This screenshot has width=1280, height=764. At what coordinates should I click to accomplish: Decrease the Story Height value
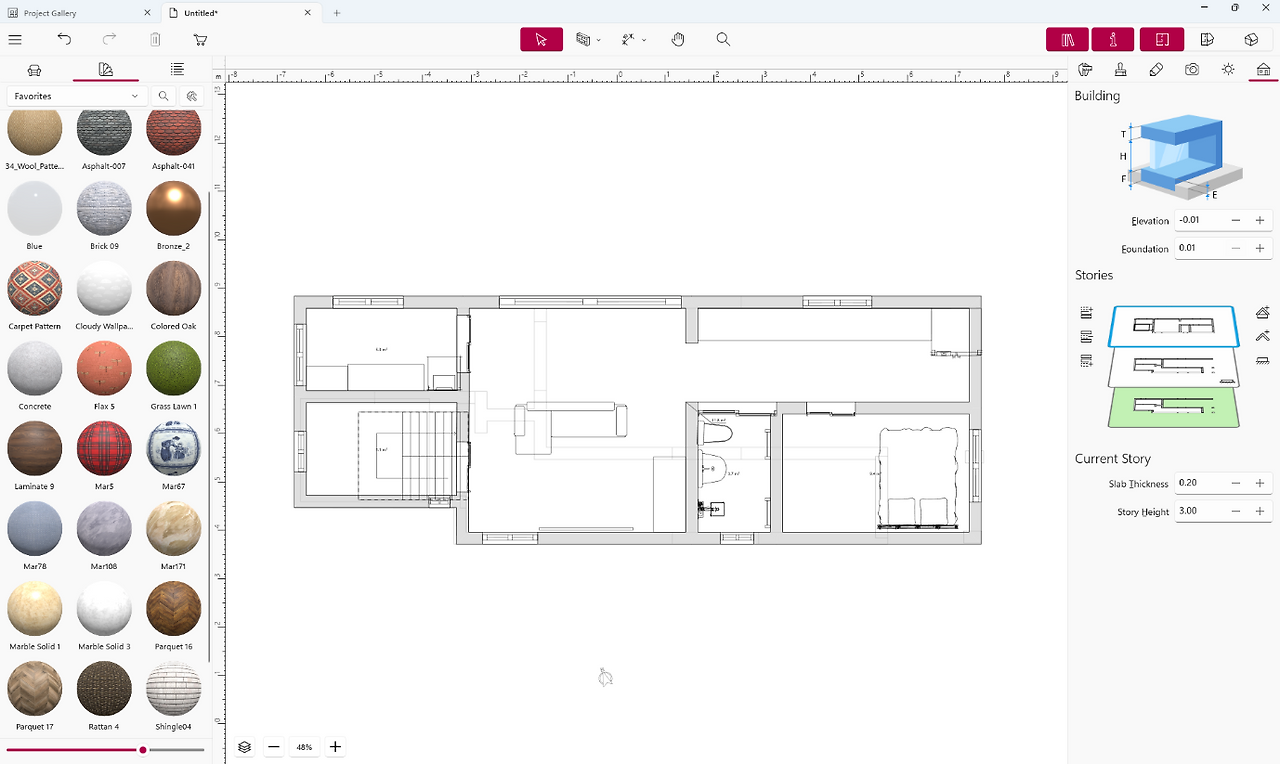[1236, 511]
